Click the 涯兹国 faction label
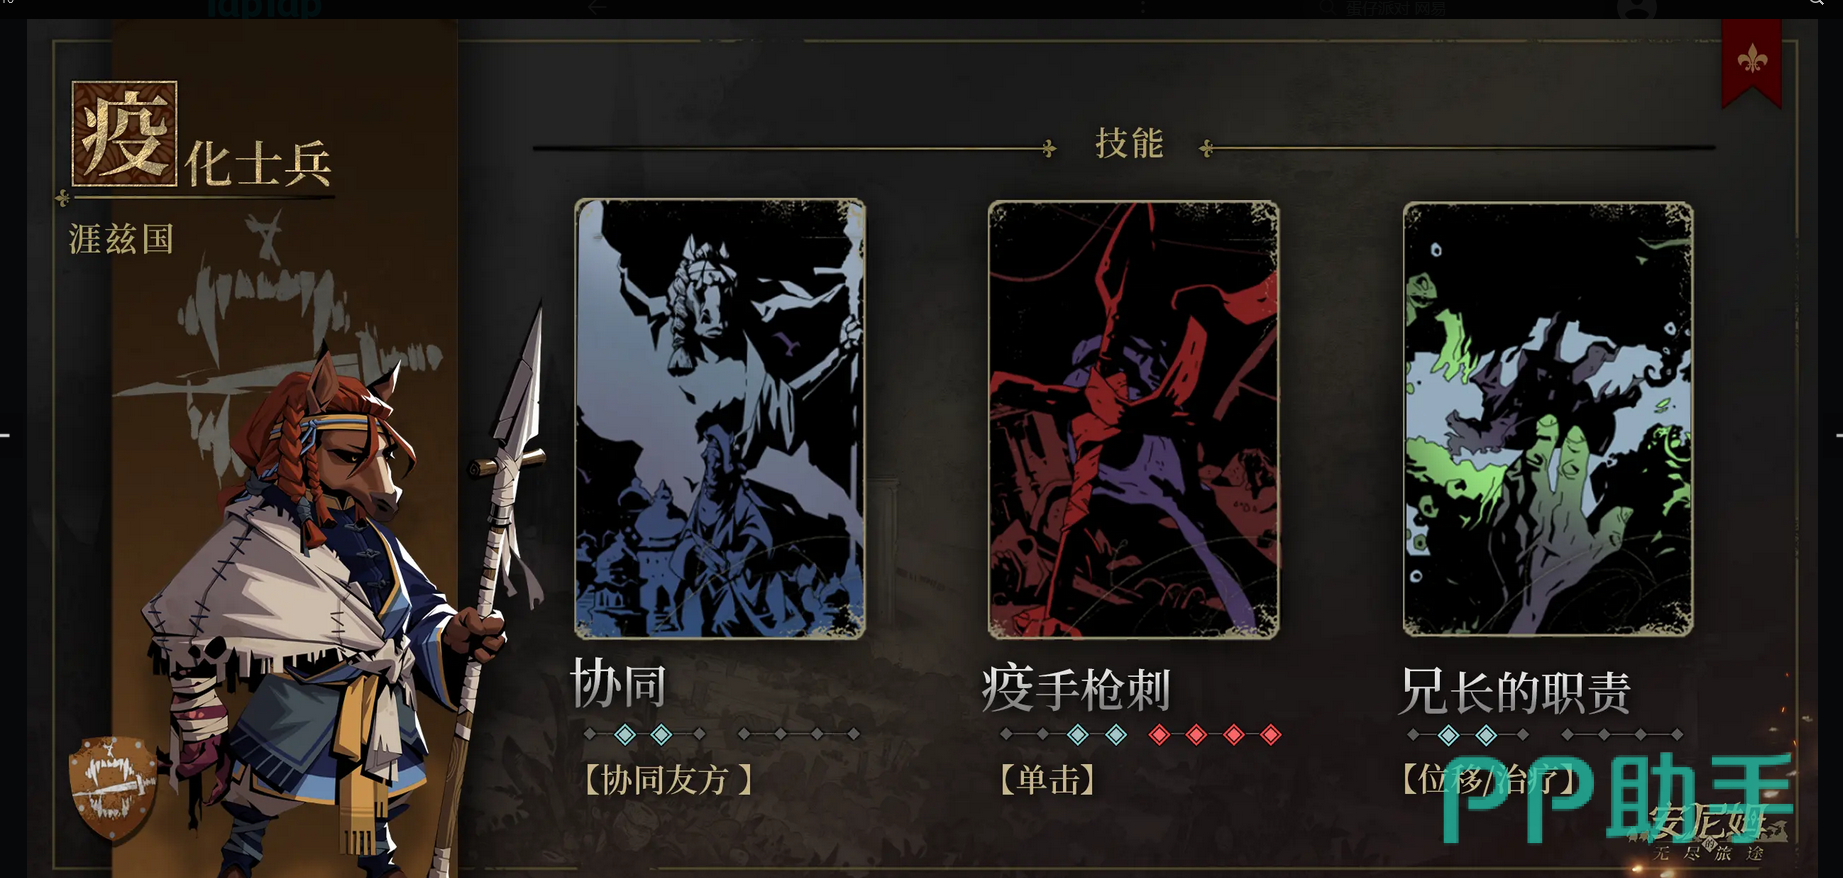The width and height of the screenshot is (1843, 878). point(122,239)
